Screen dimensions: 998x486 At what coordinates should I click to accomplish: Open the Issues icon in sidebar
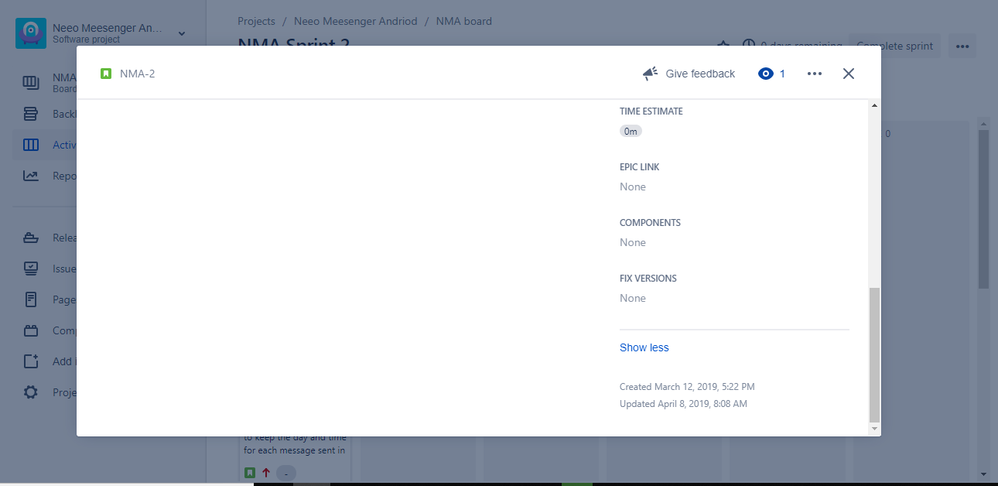click(x=31, y=268)
